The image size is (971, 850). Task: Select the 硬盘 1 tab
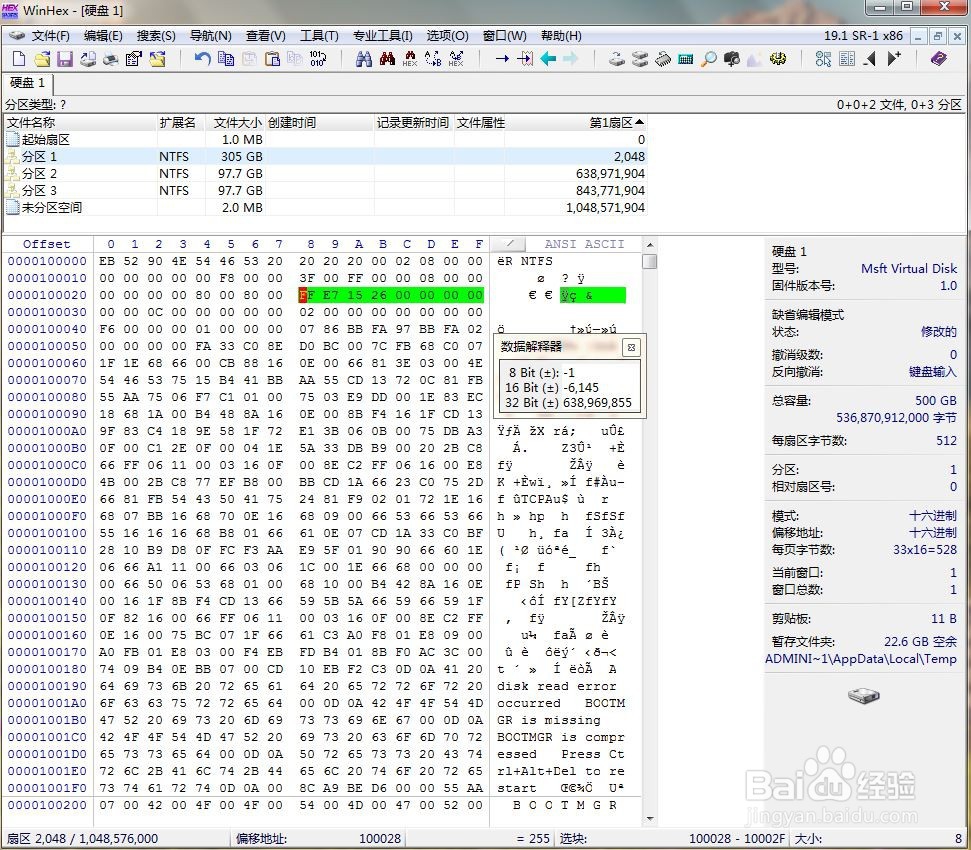[x=27, y=82]
